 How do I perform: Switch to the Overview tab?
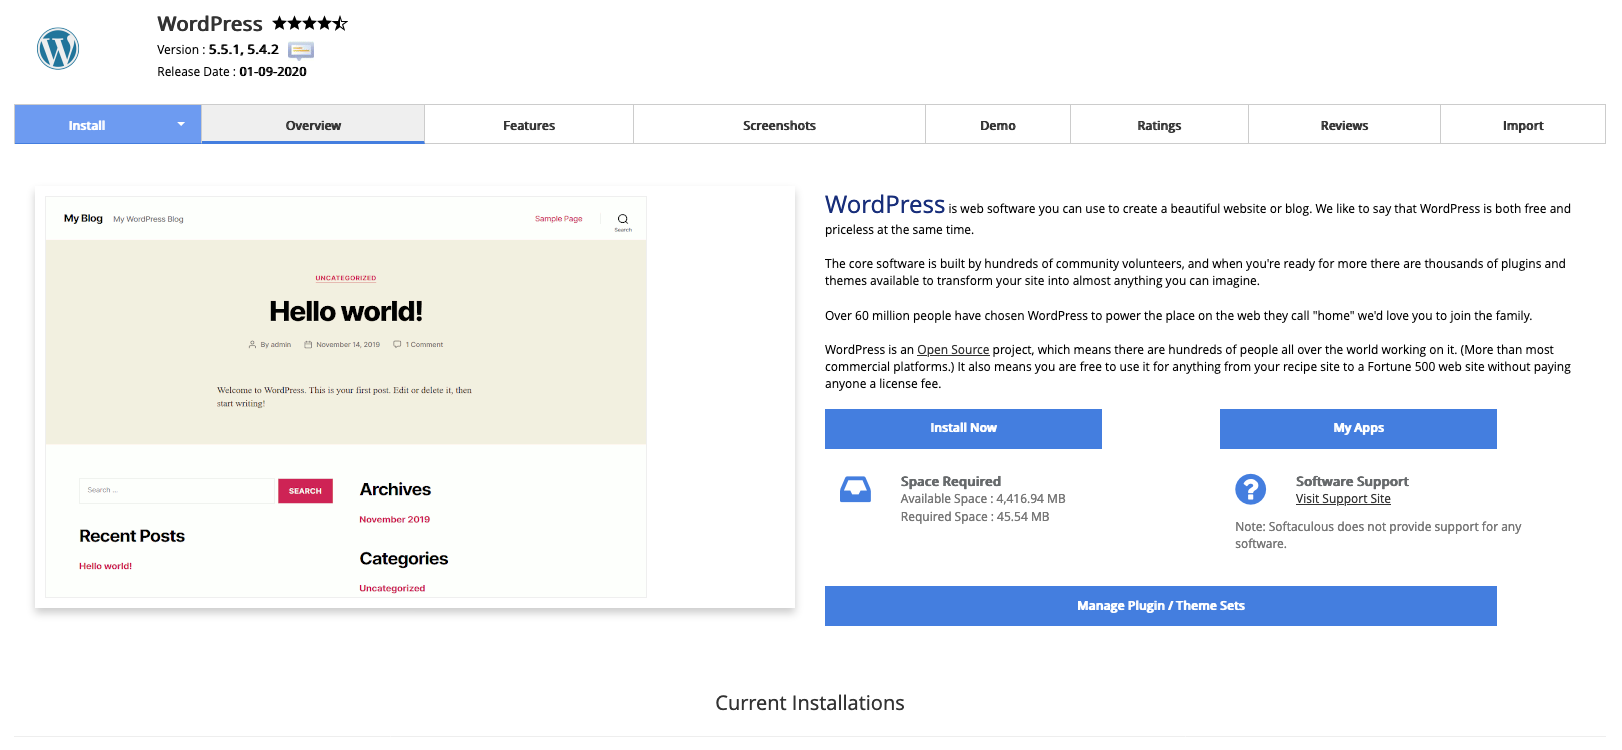(313, 125)
